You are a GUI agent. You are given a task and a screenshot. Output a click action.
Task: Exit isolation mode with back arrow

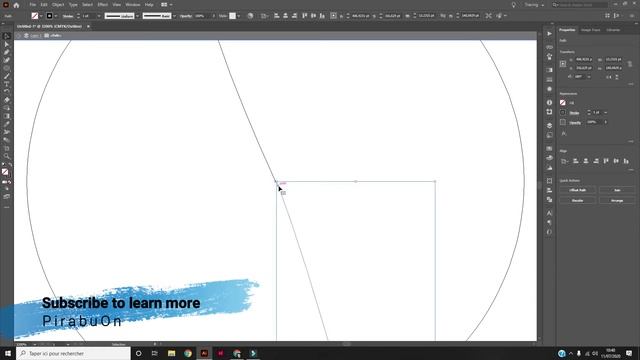(18, 36)
